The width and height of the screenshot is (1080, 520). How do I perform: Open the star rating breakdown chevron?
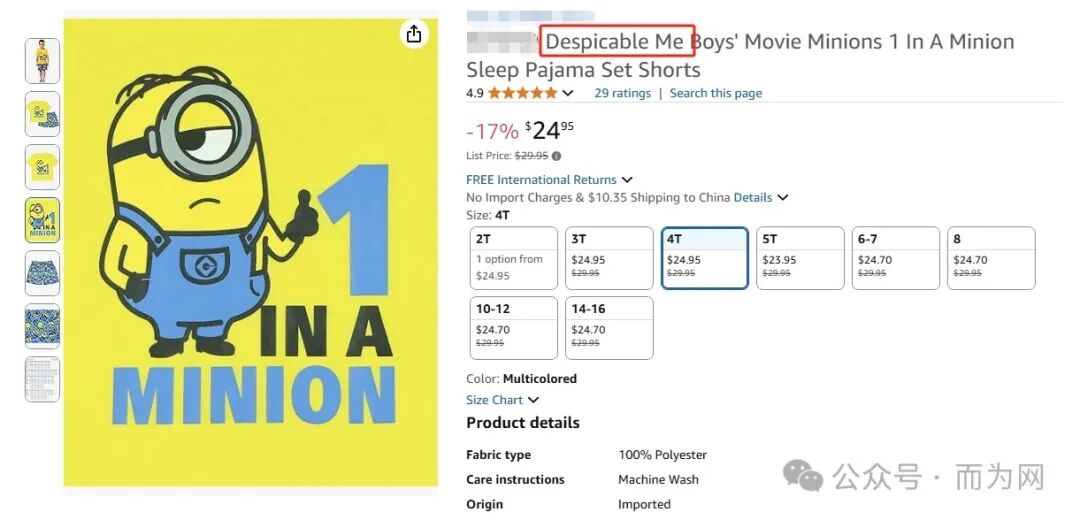[568, 93]
